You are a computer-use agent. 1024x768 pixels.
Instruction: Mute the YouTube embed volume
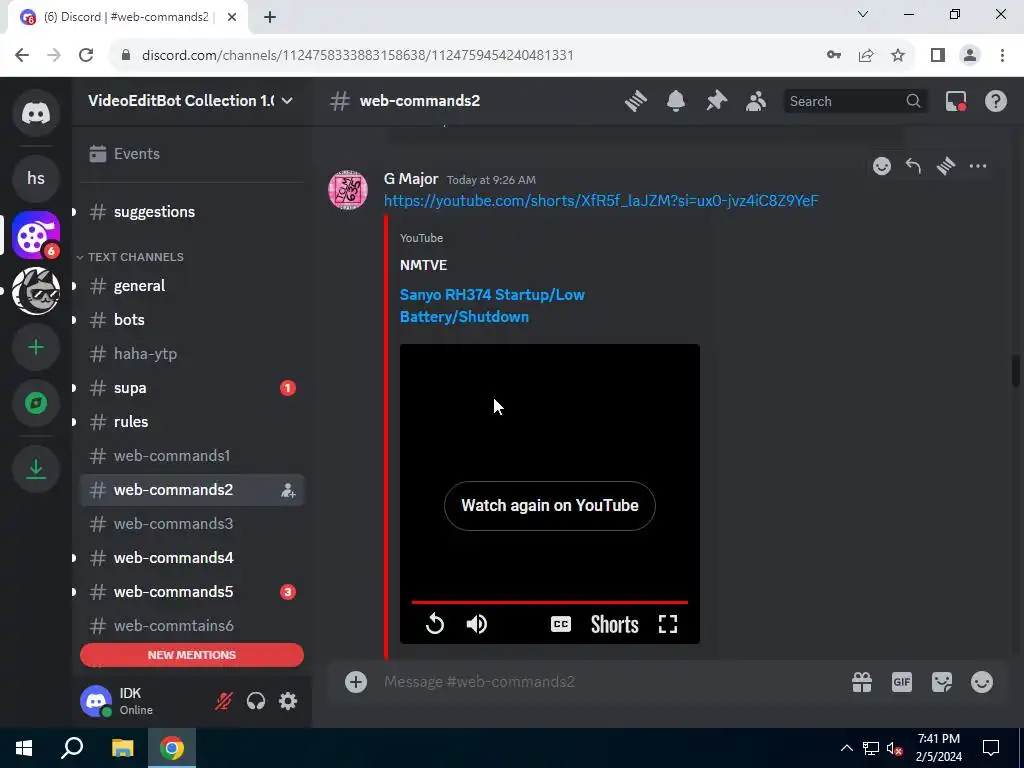477,624
